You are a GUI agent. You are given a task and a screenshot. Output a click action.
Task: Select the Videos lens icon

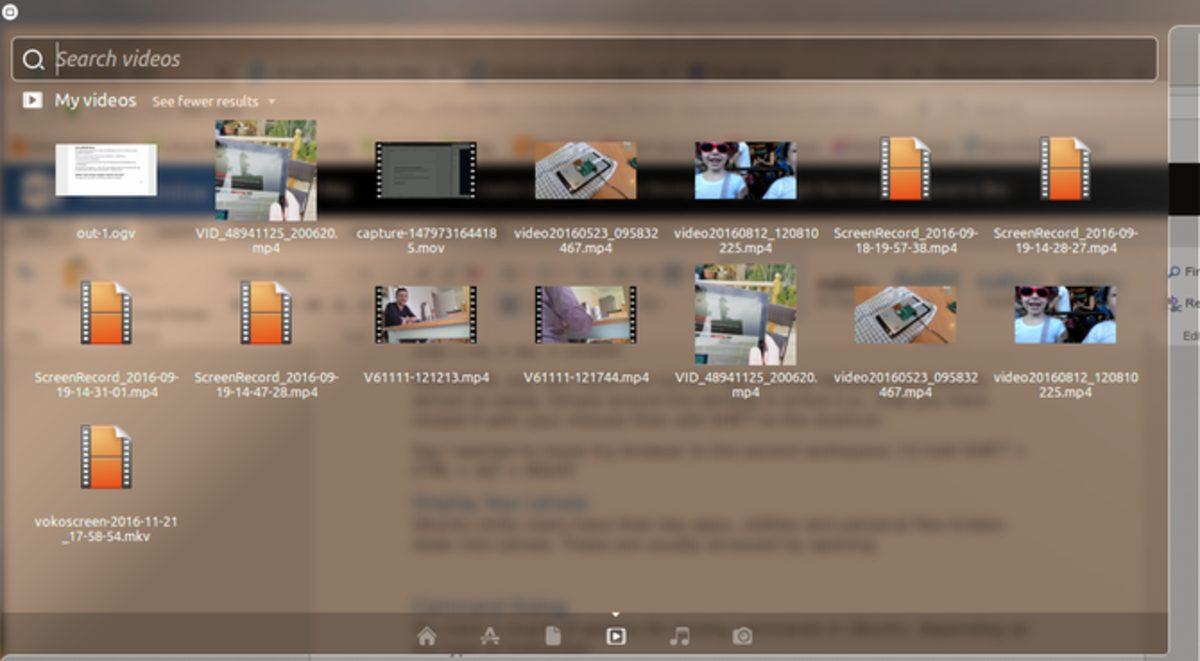pyautogui.click(x=616, y=636)
